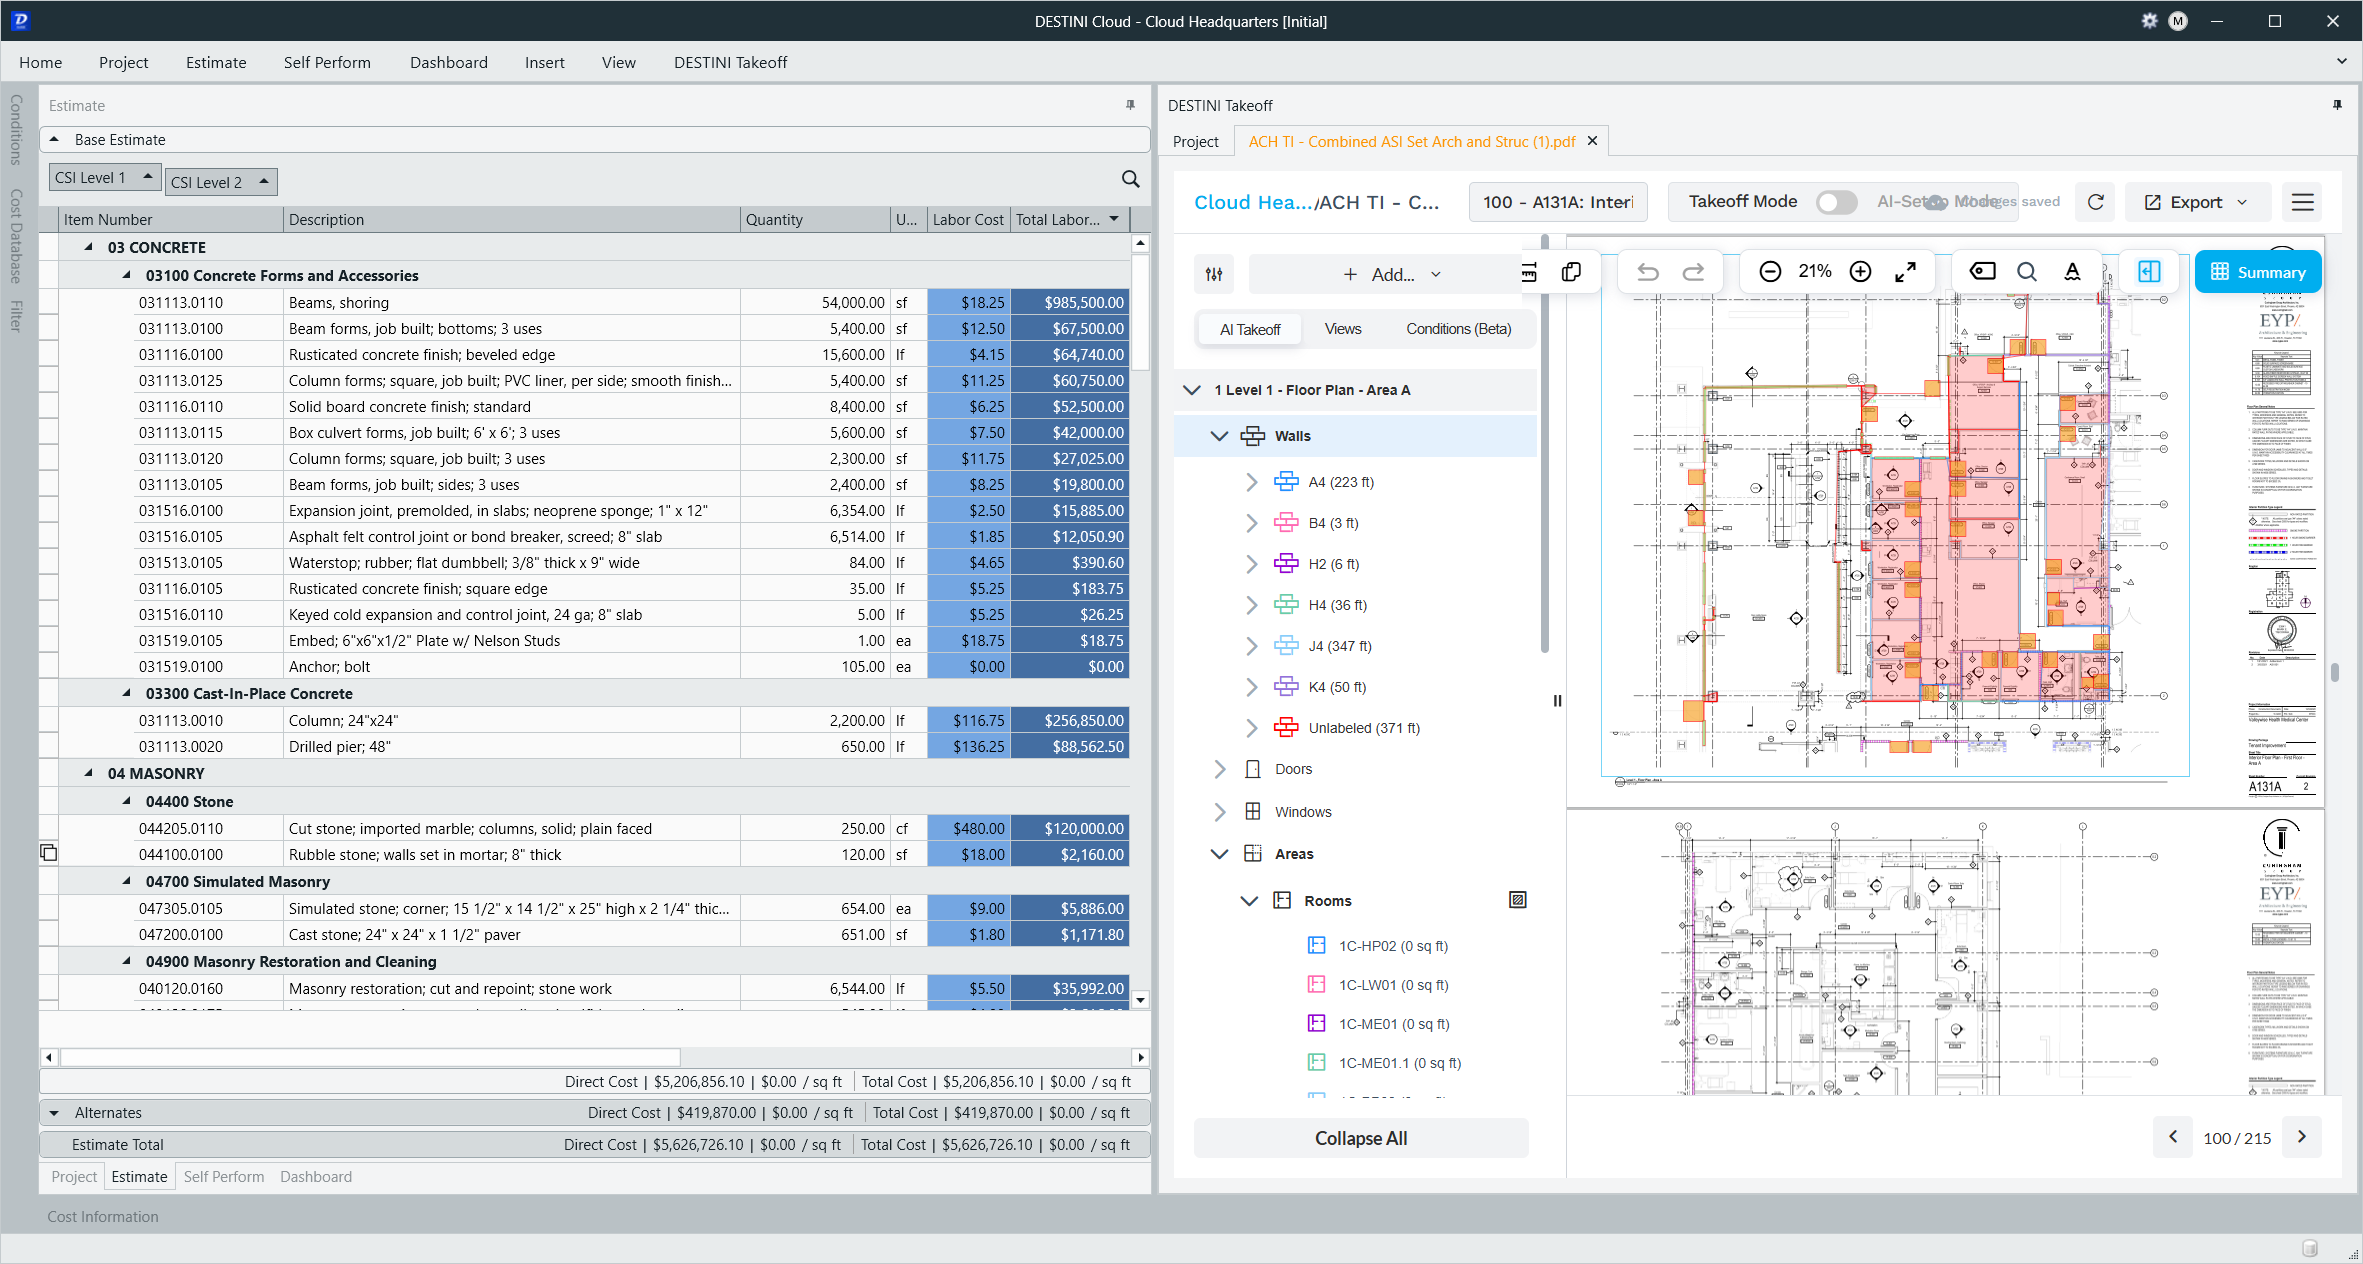Open the settings gear in title bar
2363x1264 pixels.
[2149, 21]
